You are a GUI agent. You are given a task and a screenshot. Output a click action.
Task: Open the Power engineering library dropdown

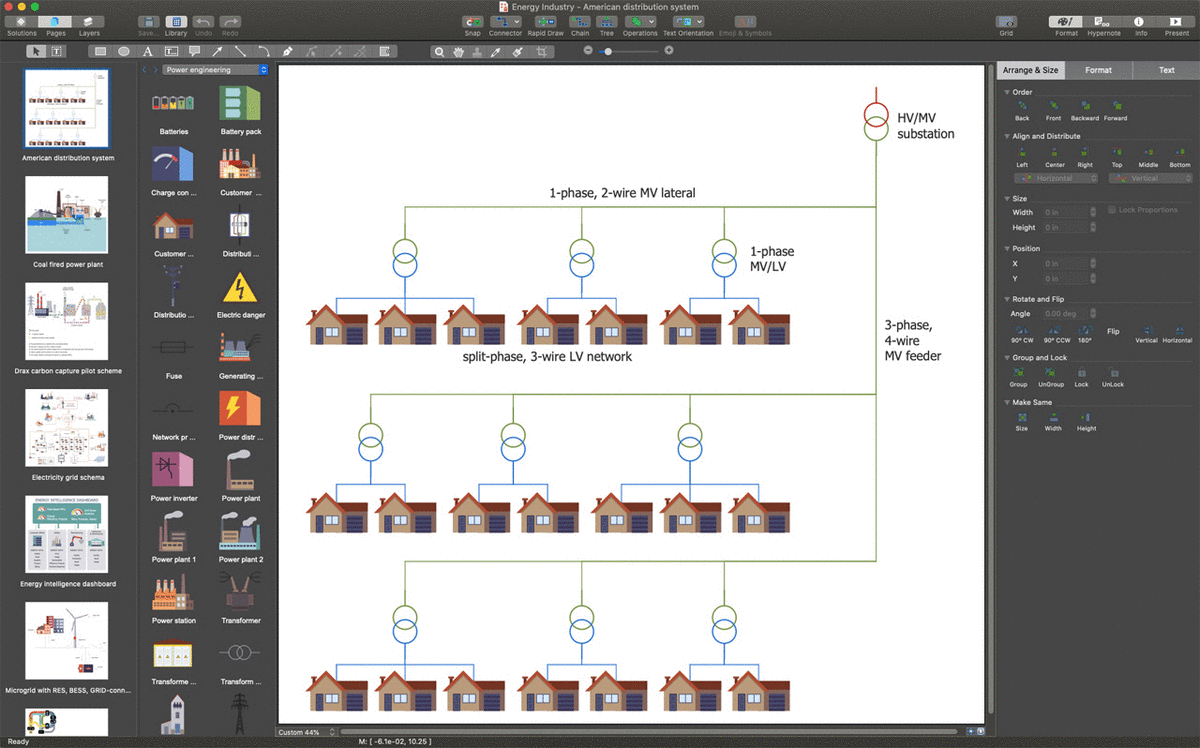point(216,70)
